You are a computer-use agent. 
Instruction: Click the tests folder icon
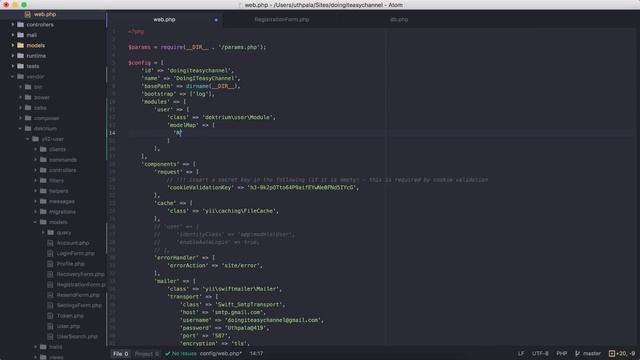20,66
